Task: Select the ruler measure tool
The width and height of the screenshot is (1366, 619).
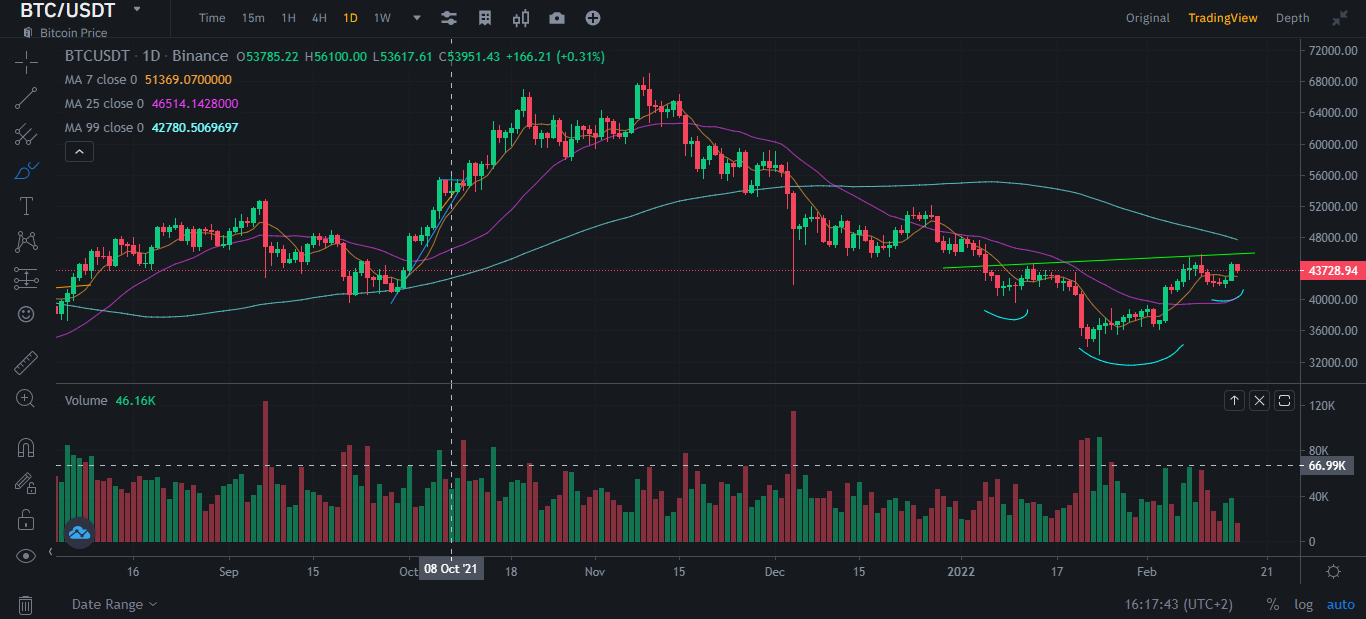Action: coord(26,362)
